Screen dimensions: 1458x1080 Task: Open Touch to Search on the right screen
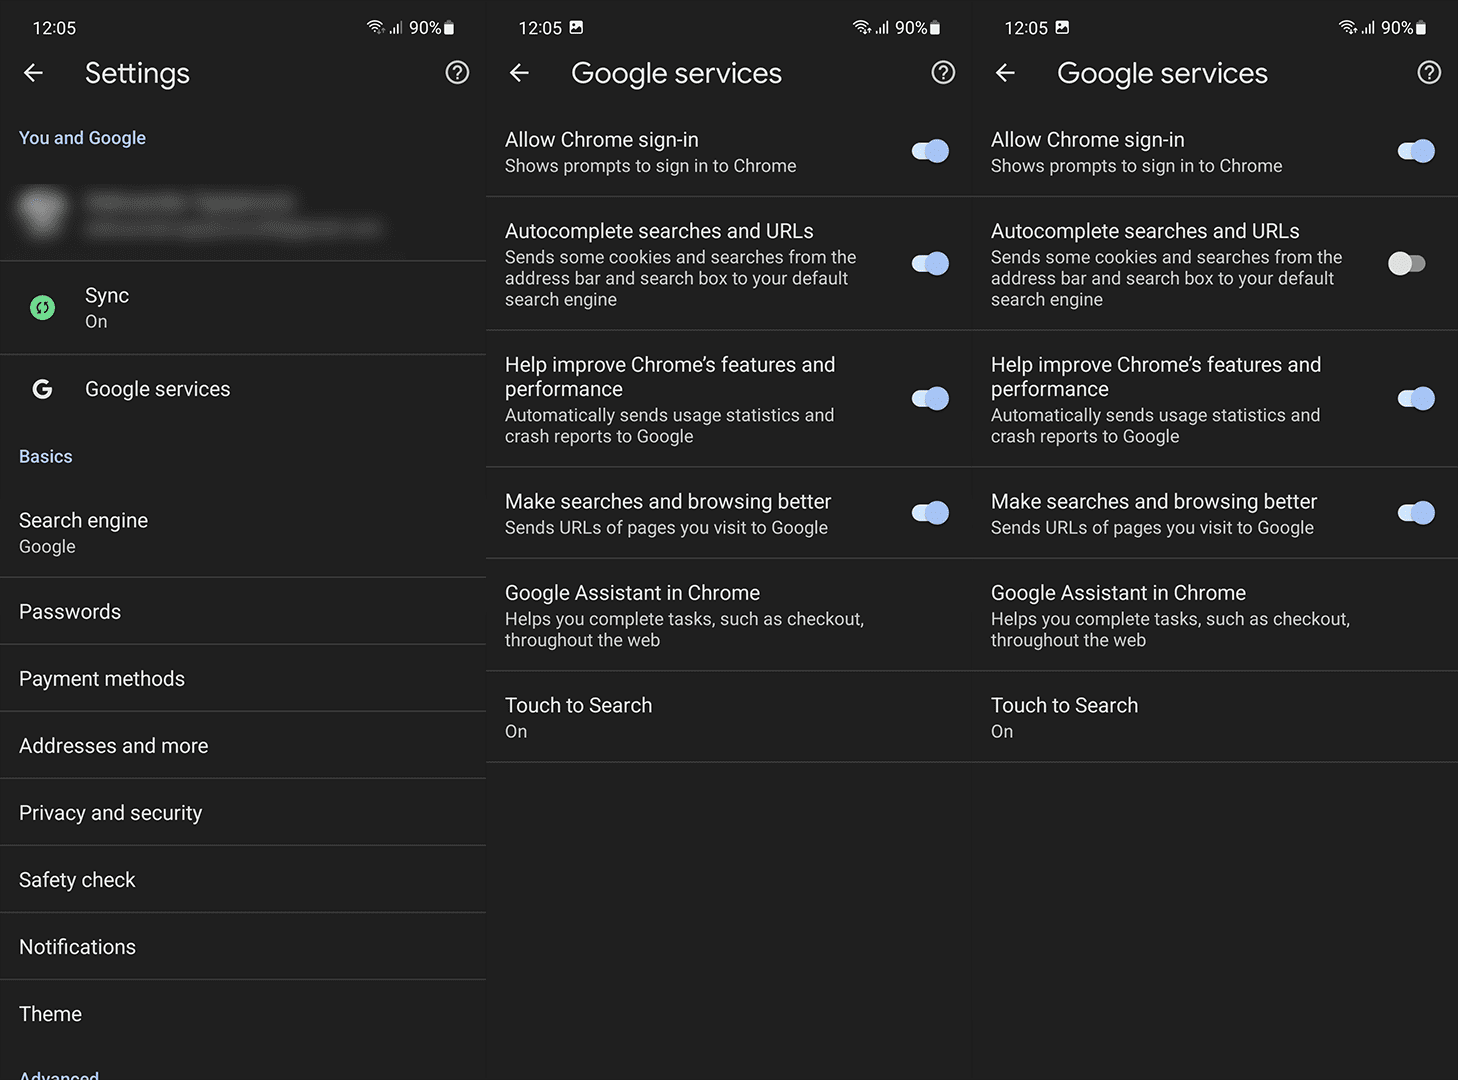pos(1215,717)
